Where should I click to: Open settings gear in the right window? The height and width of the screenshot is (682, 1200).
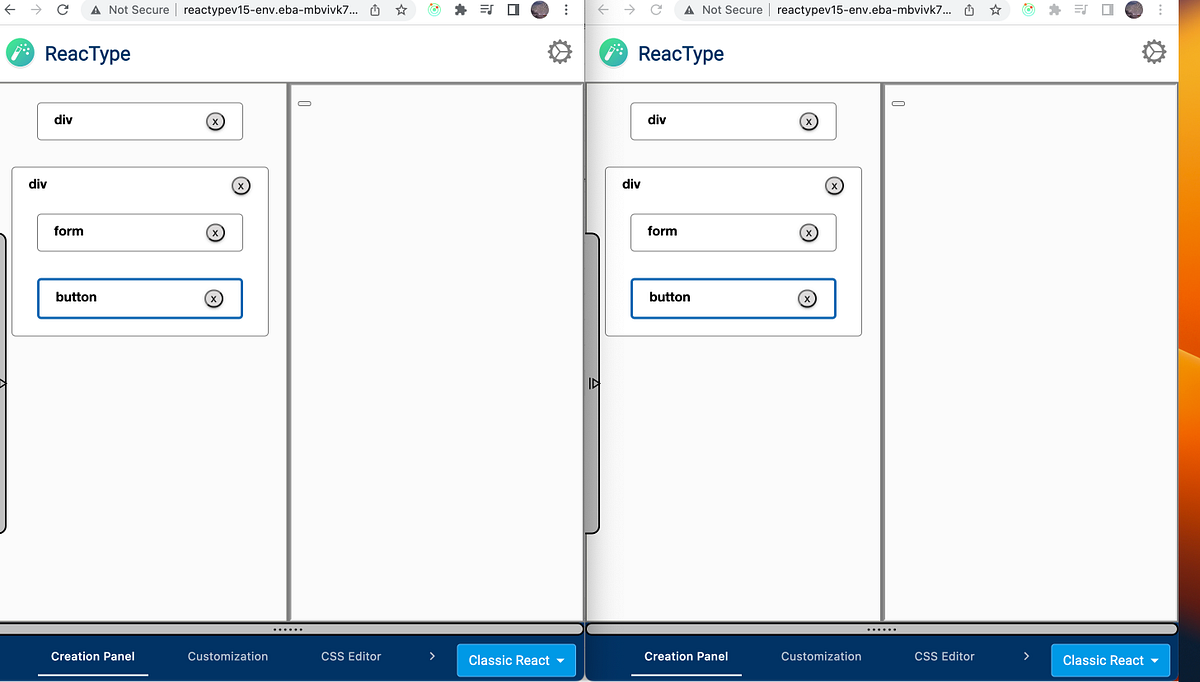(x=1153, y=51)
